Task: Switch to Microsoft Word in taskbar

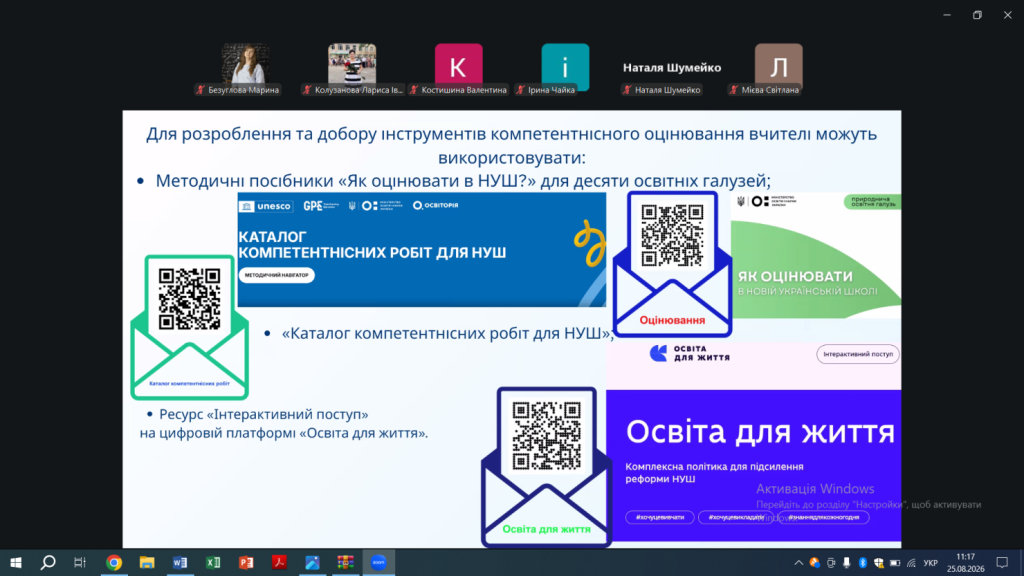Action: [180, 562]
